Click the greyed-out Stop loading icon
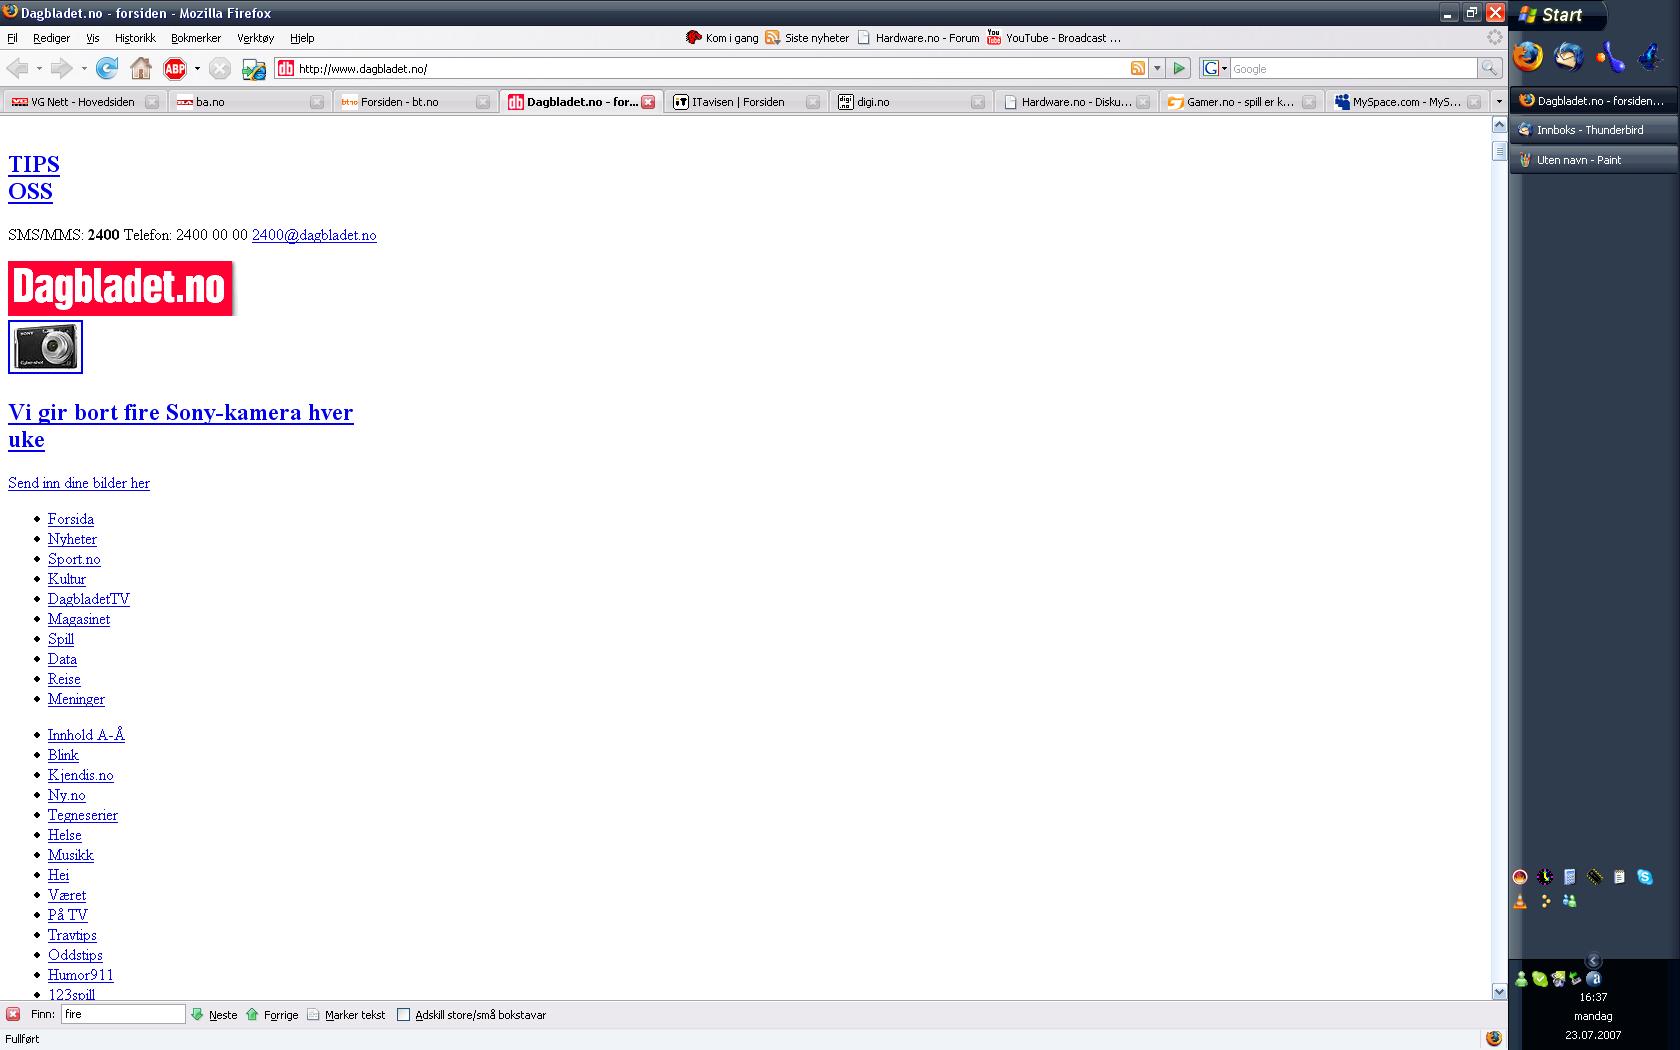 click(x=220, y=68)
